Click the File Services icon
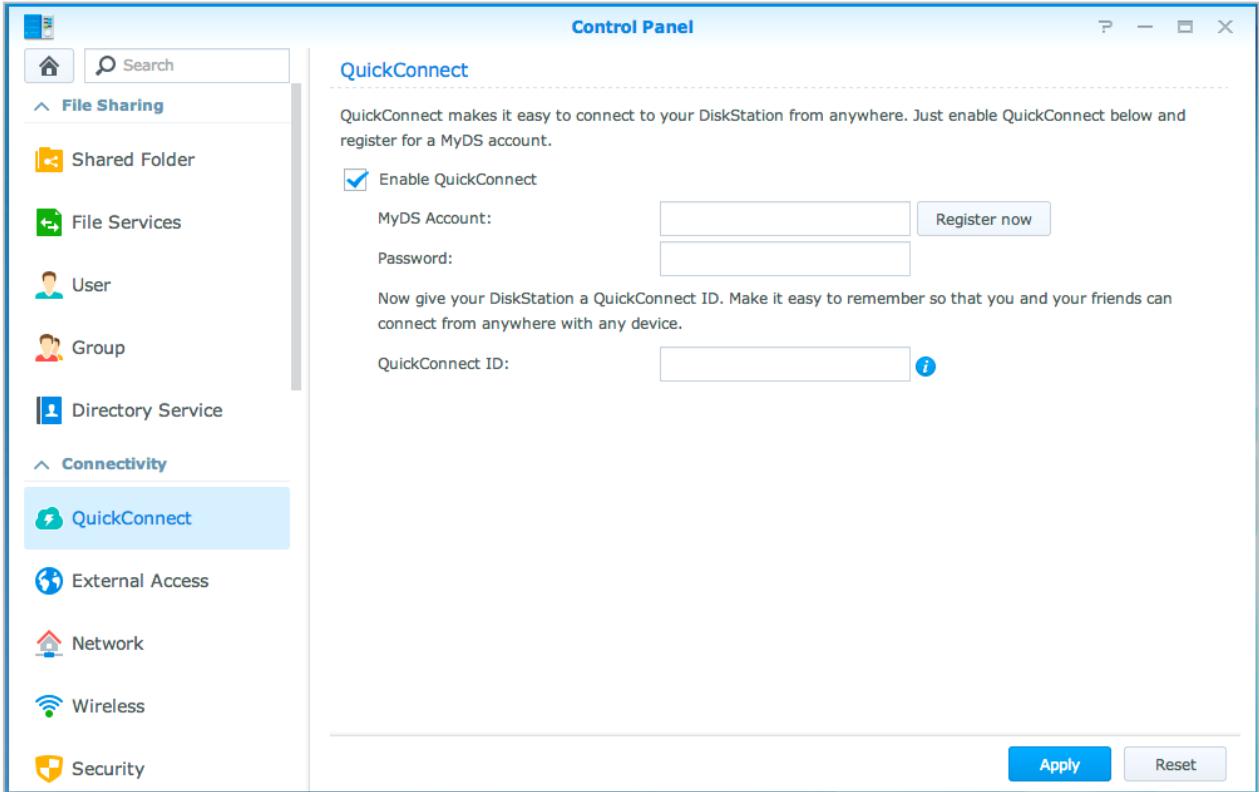The image size is (1259, 792). 49,222
